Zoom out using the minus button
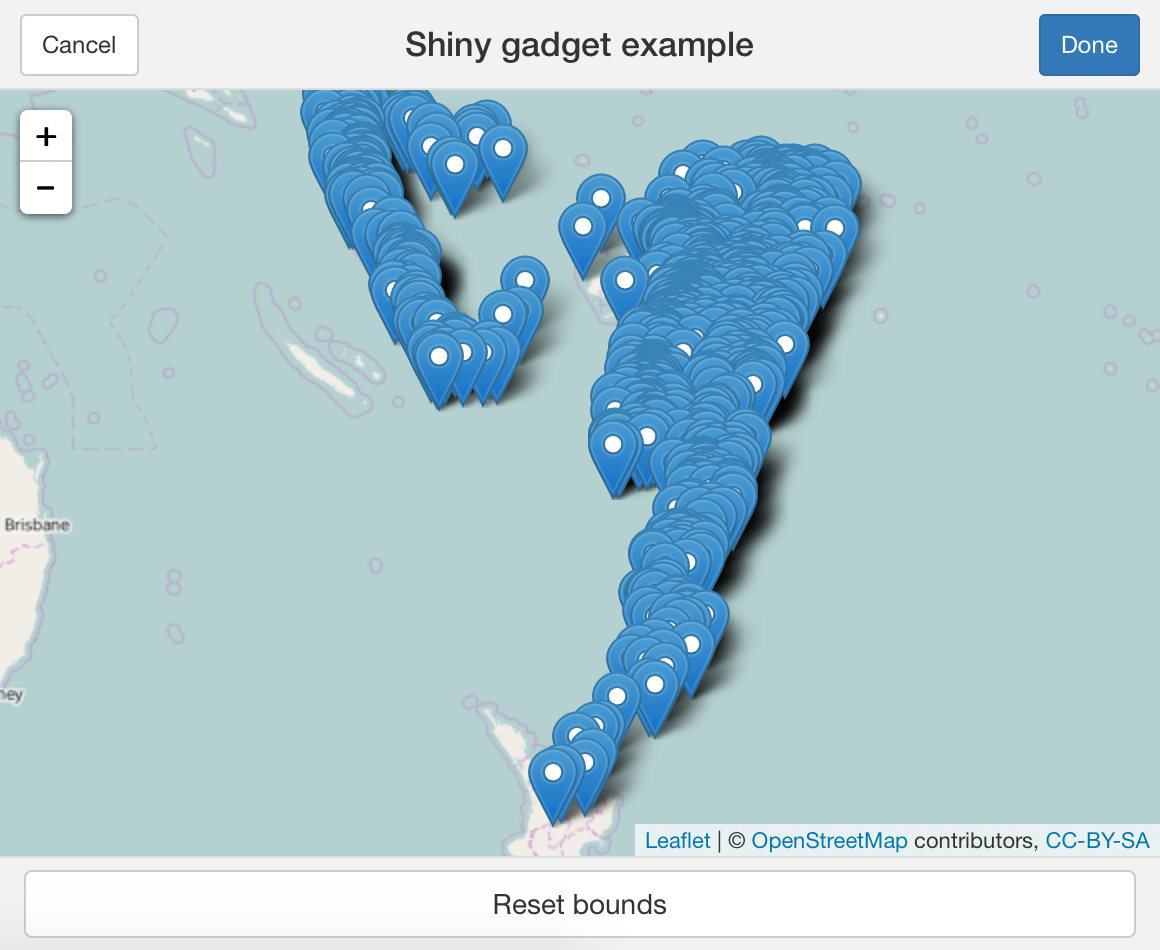This screenshot has width=1160, height=950. [46, 188]
